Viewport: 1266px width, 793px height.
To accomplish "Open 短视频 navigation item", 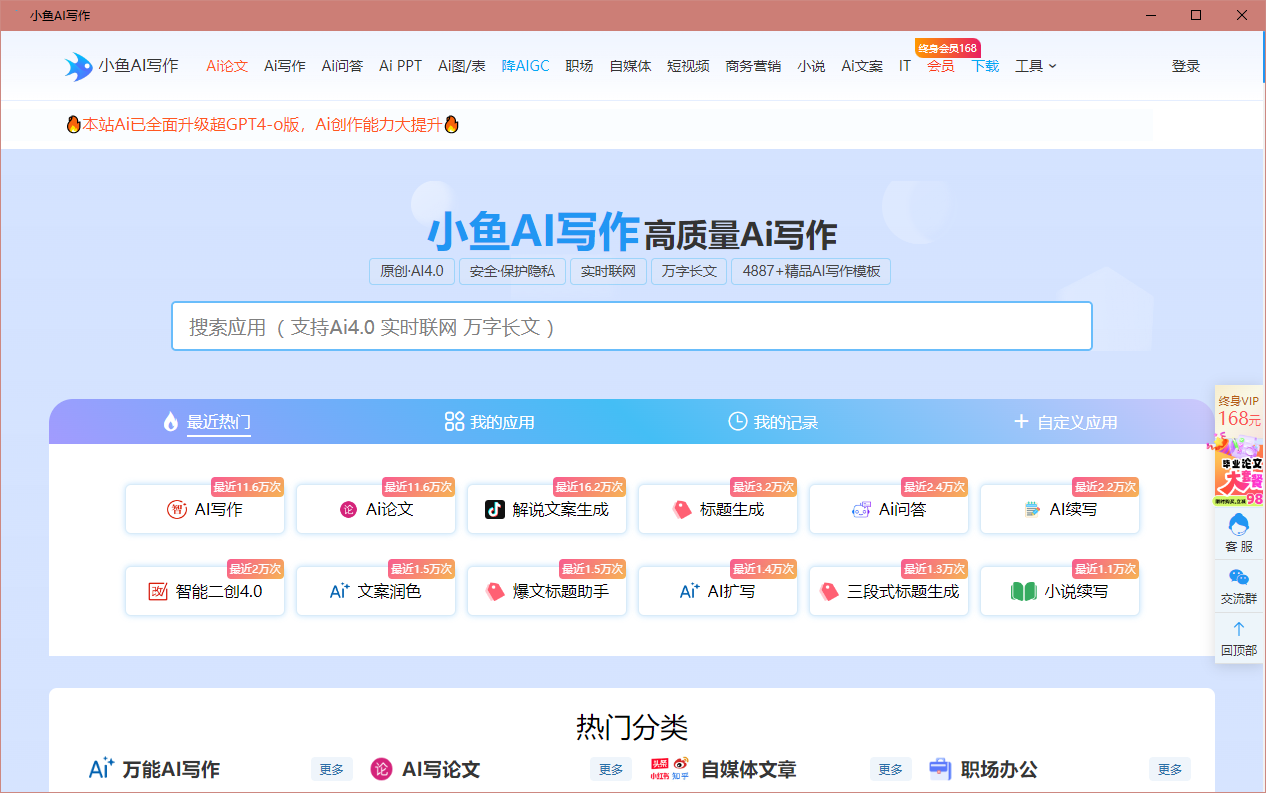I will click(x=688, y=66).
